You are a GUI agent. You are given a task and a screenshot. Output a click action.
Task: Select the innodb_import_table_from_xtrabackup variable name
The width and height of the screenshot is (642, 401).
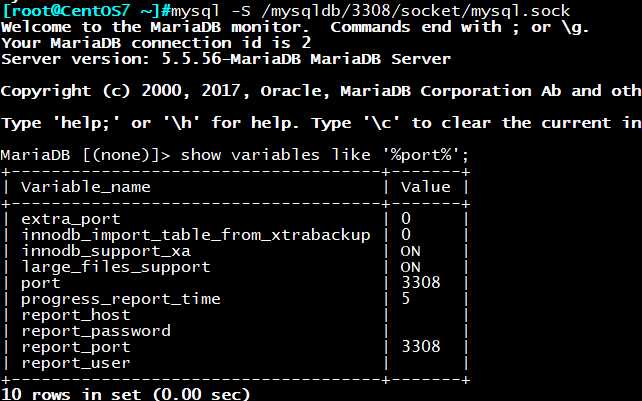coord(196,235)
